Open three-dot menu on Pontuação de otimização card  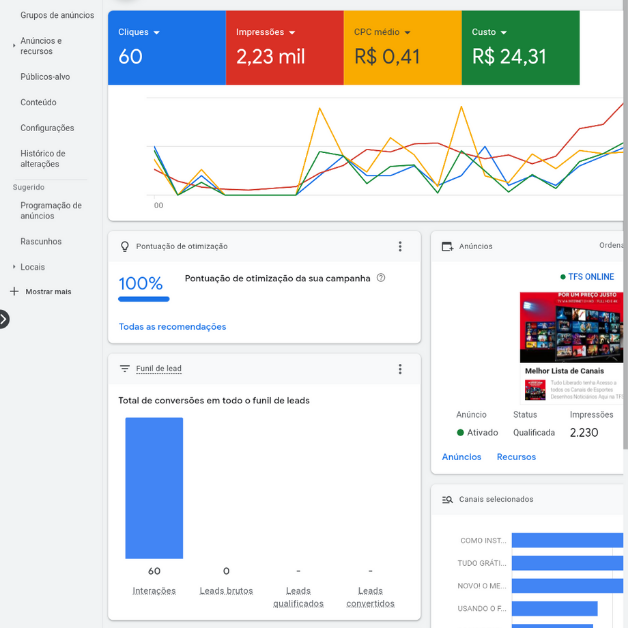point(400,246)
